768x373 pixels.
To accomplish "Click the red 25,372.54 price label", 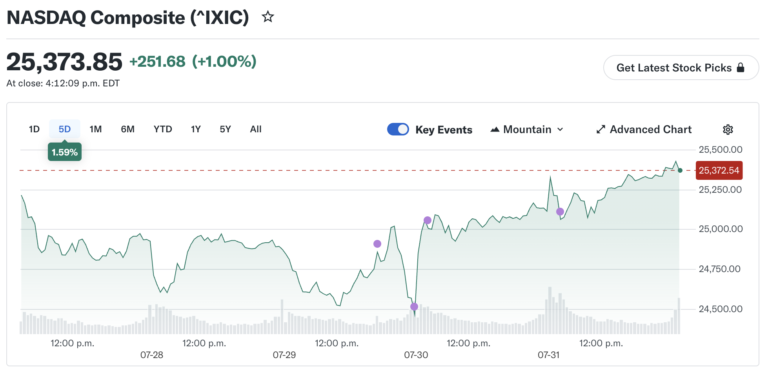I will tap(719, 170).
